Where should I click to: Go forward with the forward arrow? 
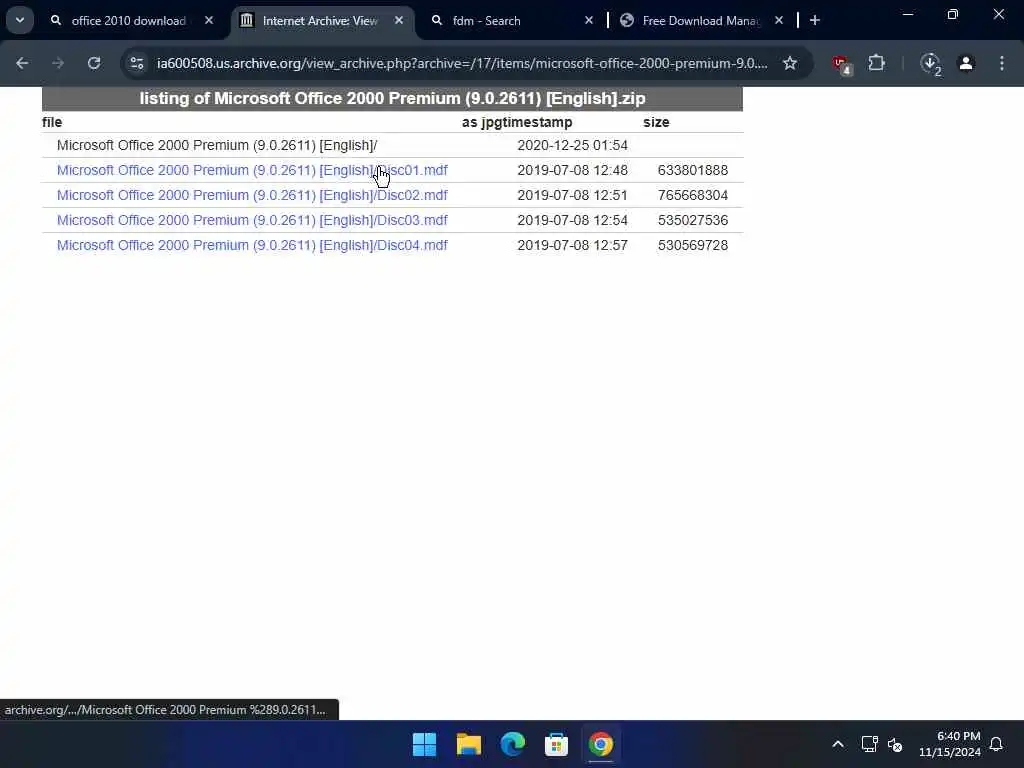[58, 63]
